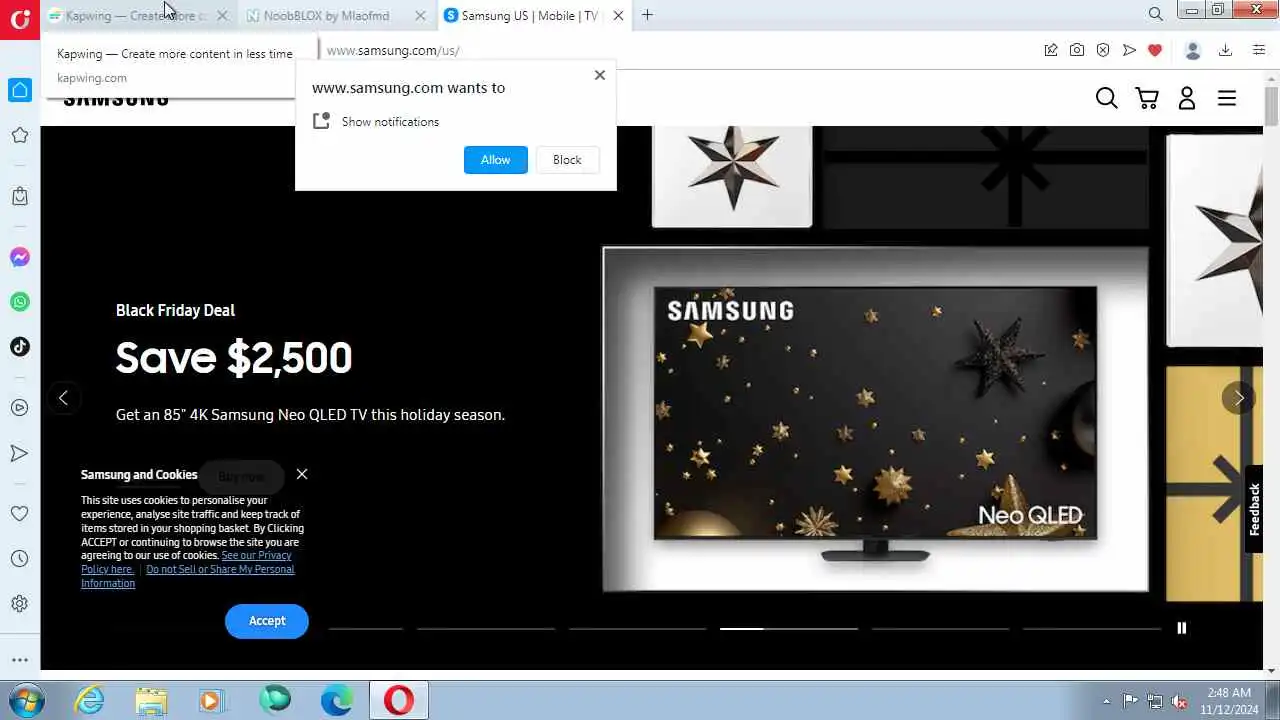This screenshot has height=720, width=1280.
Task: Open the Samsung shopping cart
Action: 1147,98
